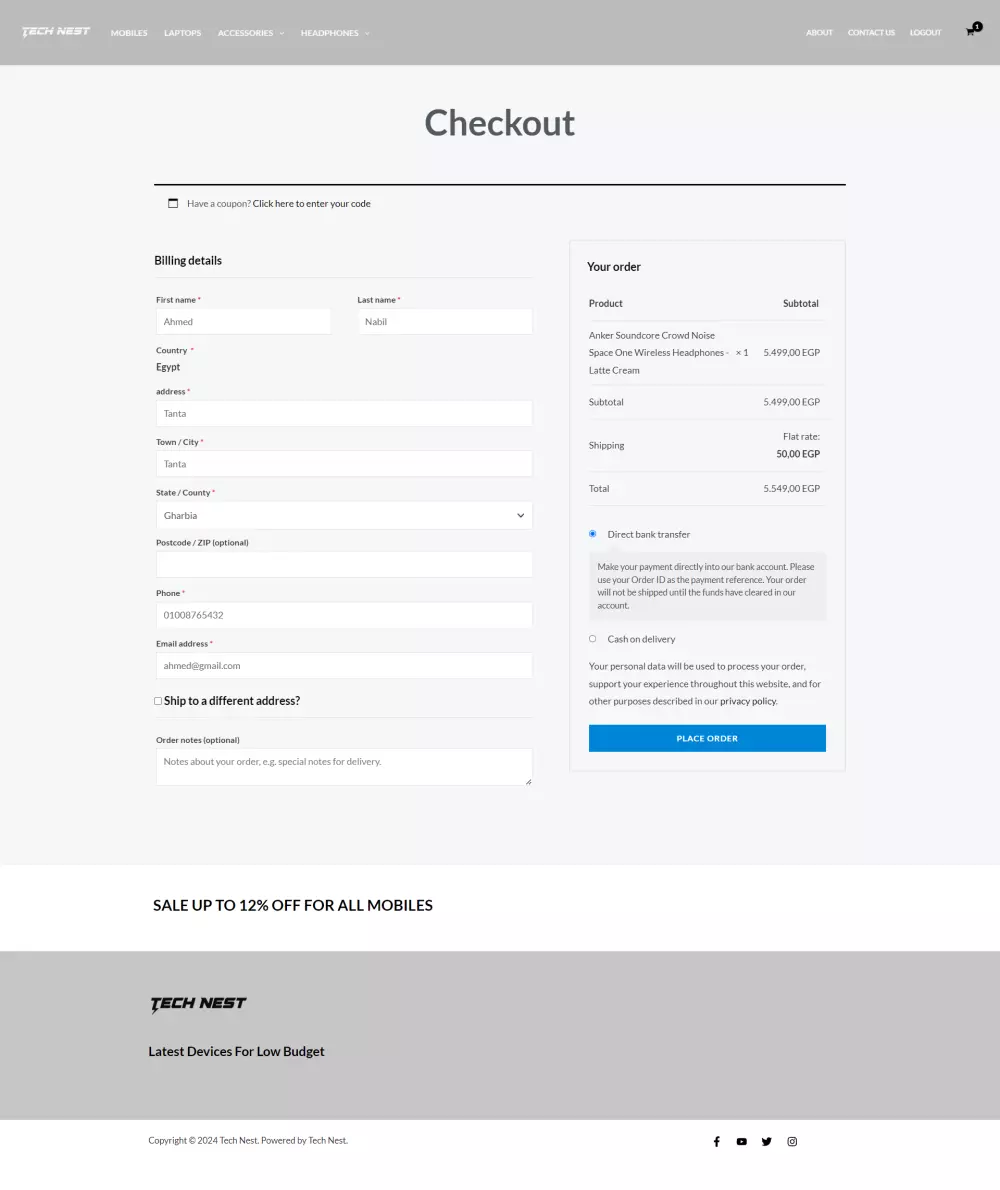
Task: Expand the Accessories menu
Action: (x=250, y=33)
